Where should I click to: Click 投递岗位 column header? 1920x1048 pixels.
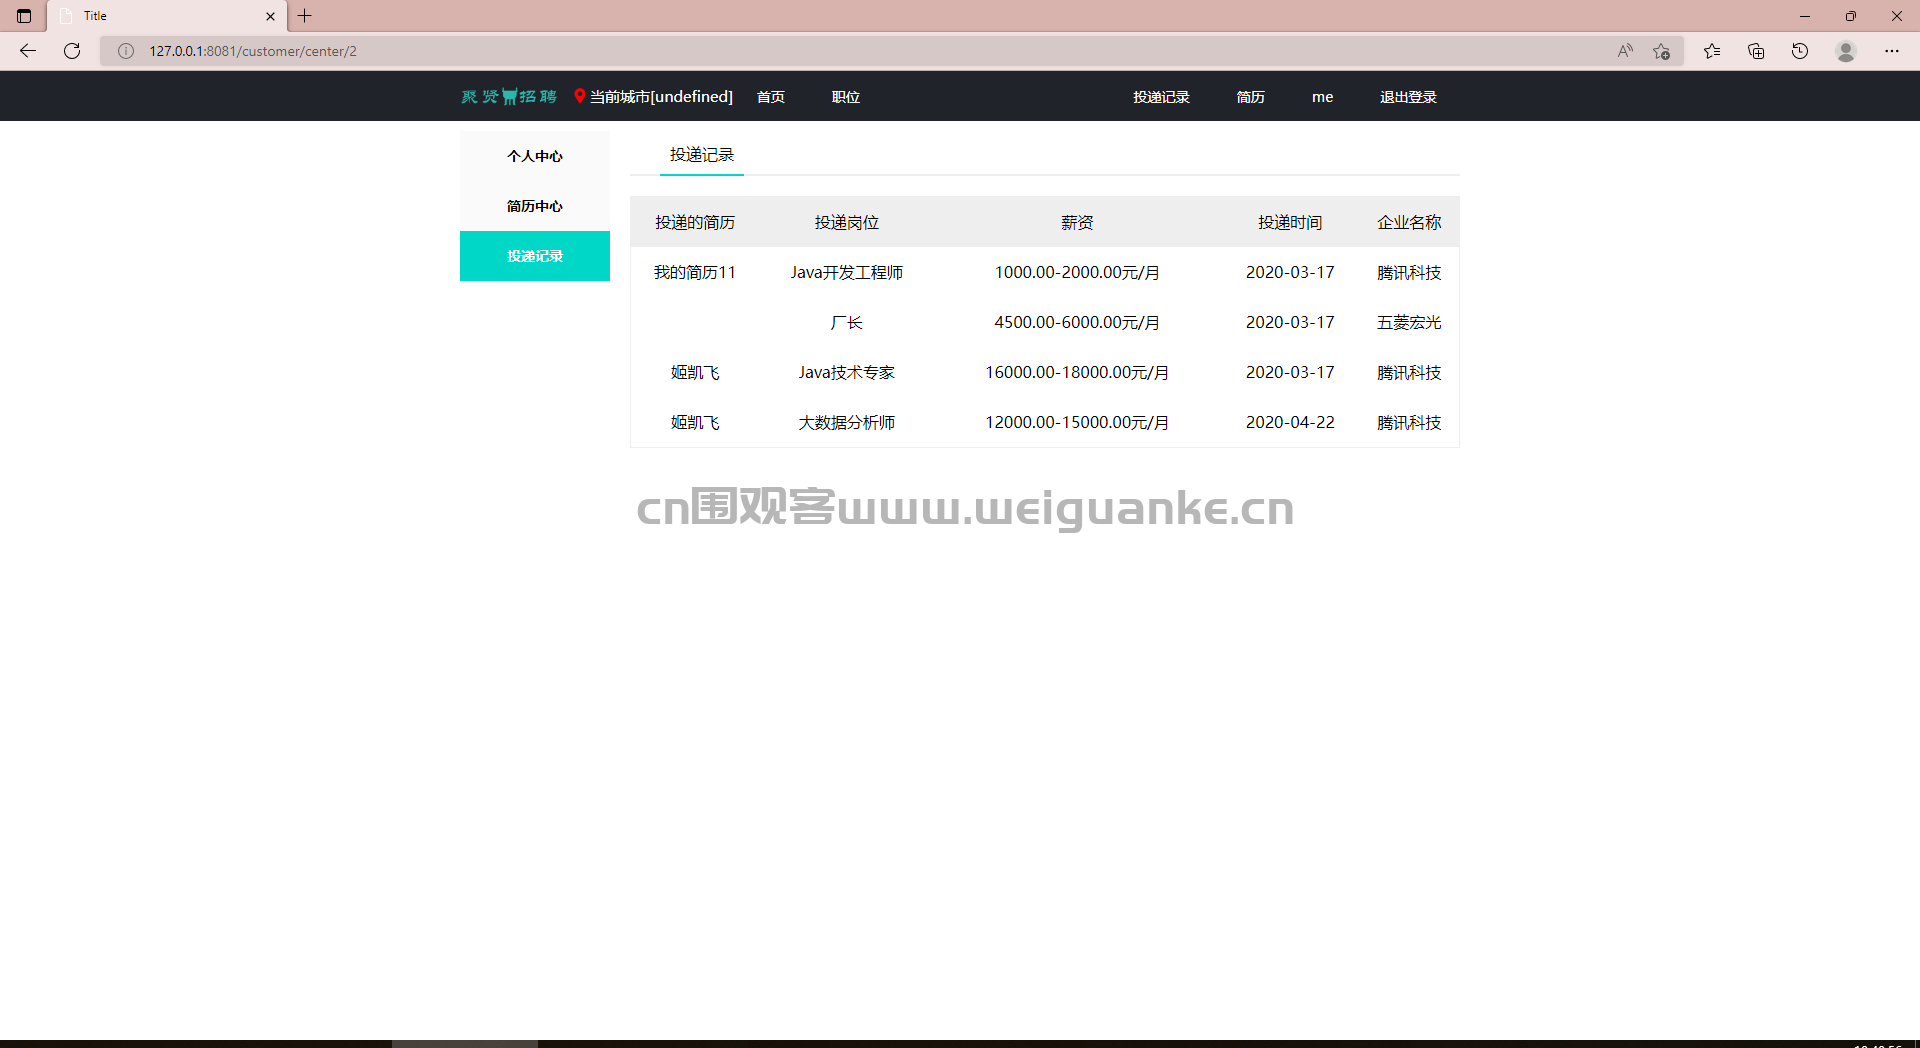coord(847,222)
